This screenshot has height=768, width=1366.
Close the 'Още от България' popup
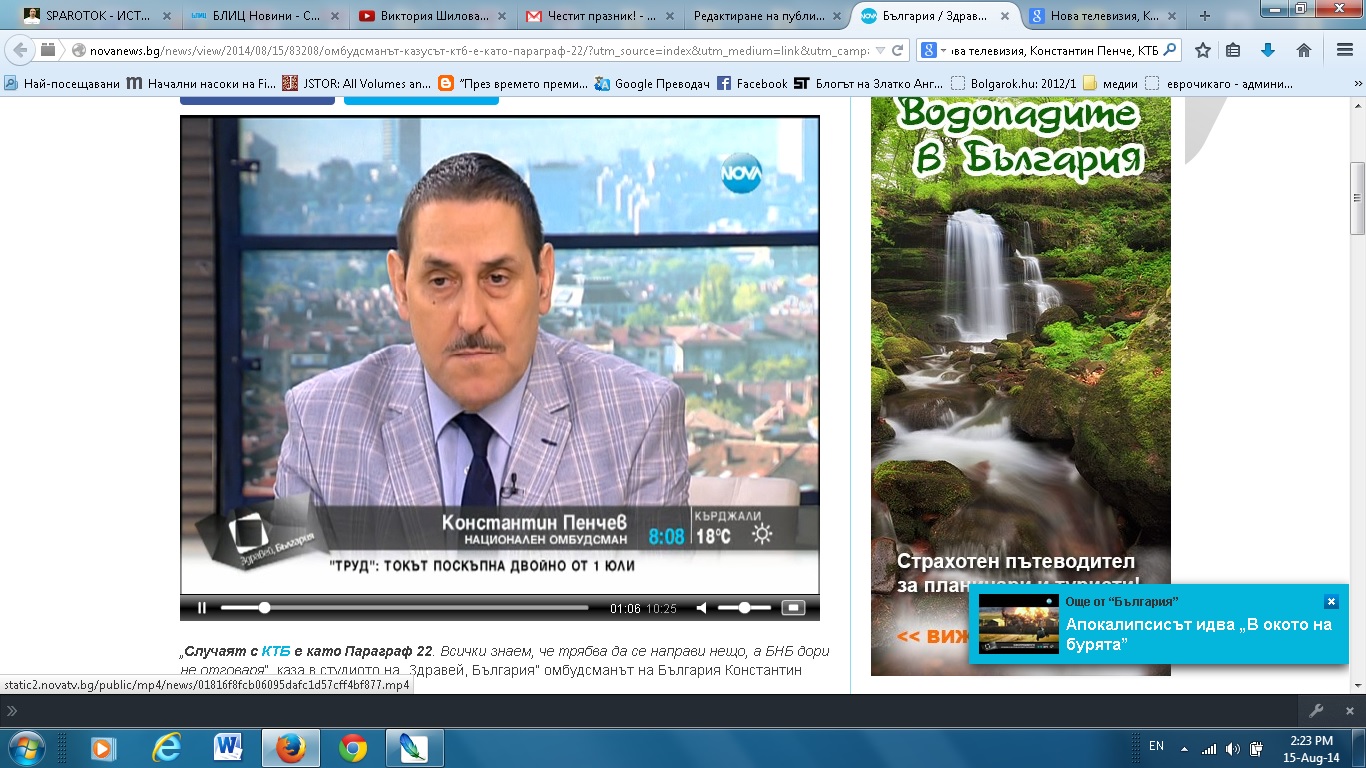point(1331,602)
